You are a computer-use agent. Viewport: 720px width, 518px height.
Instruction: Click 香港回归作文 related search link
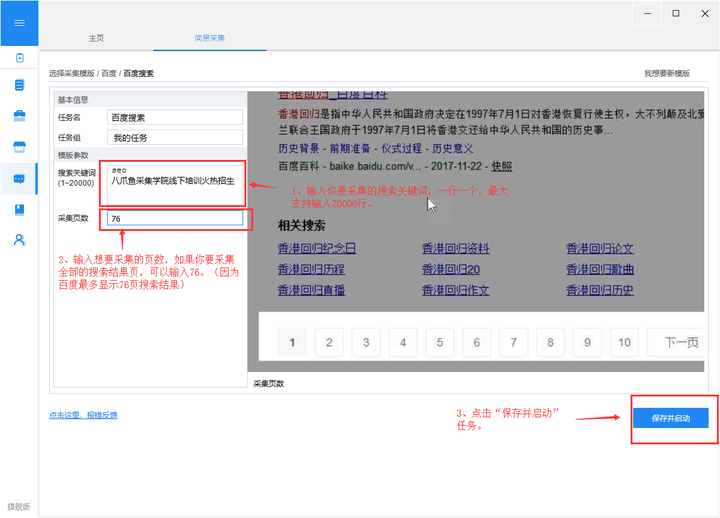coord(456,290)
